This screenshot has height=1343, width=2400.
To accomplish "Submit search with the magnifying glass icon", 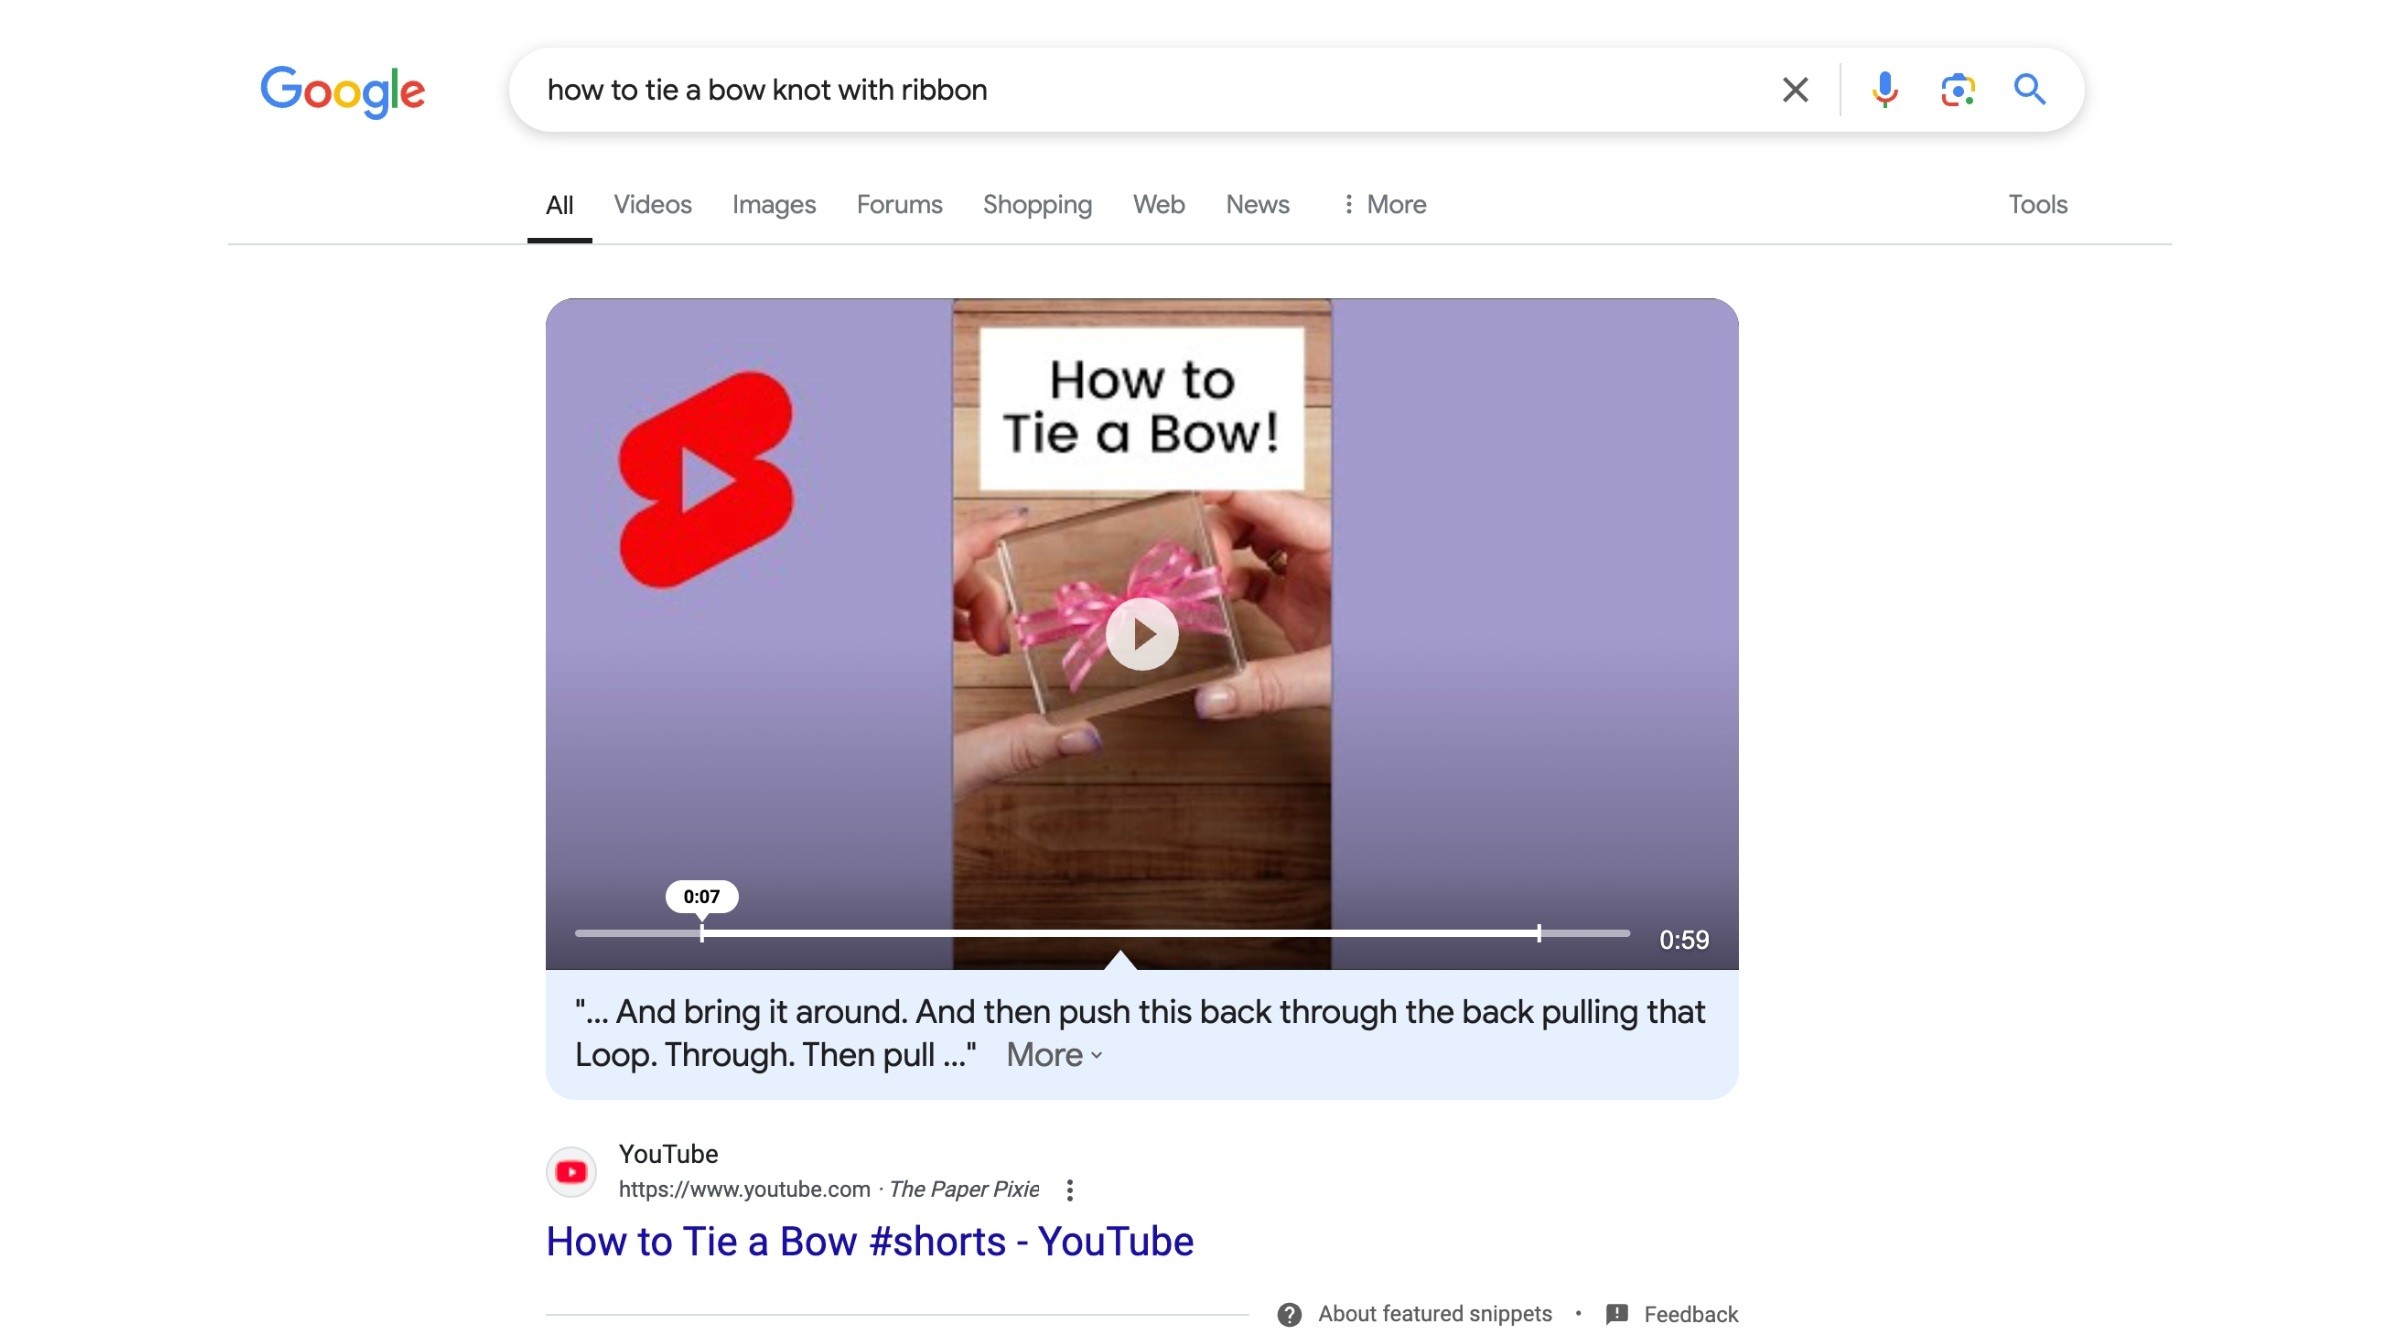I will click(2029, 89).
